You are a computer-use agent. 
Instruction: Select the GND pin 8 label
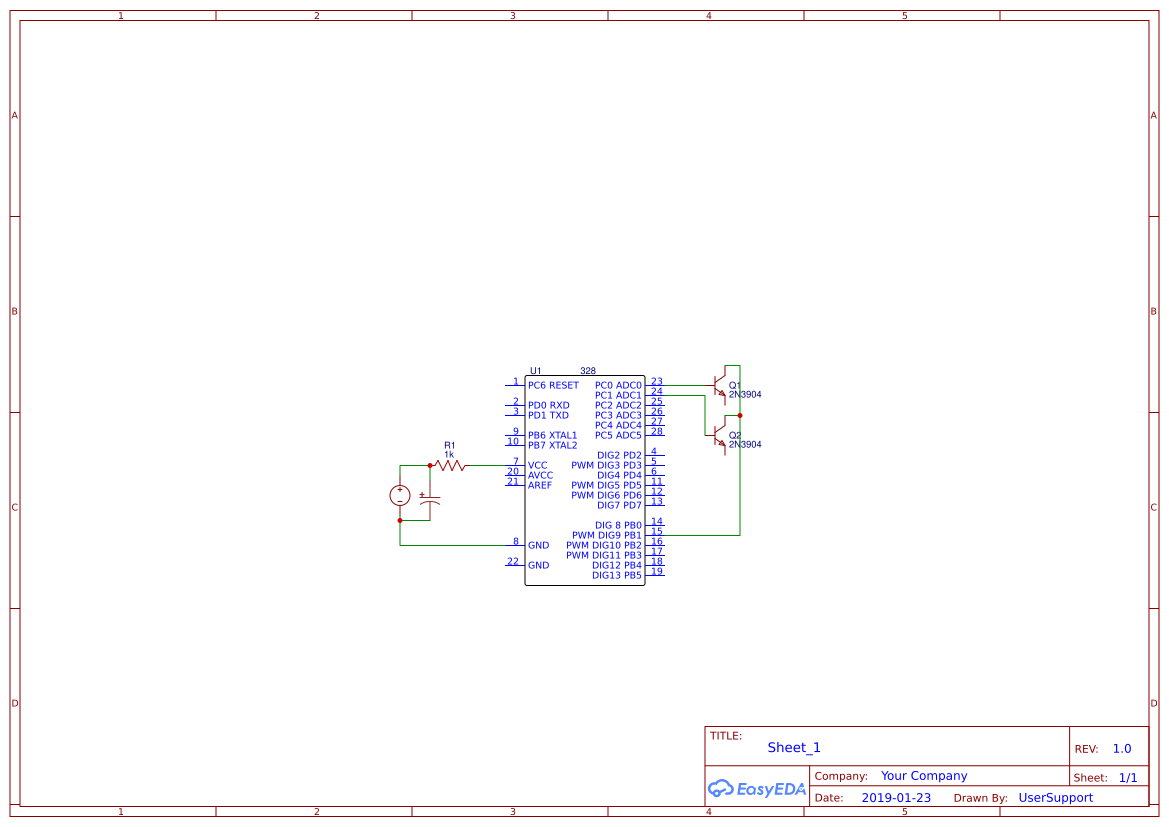coord(537,545)
